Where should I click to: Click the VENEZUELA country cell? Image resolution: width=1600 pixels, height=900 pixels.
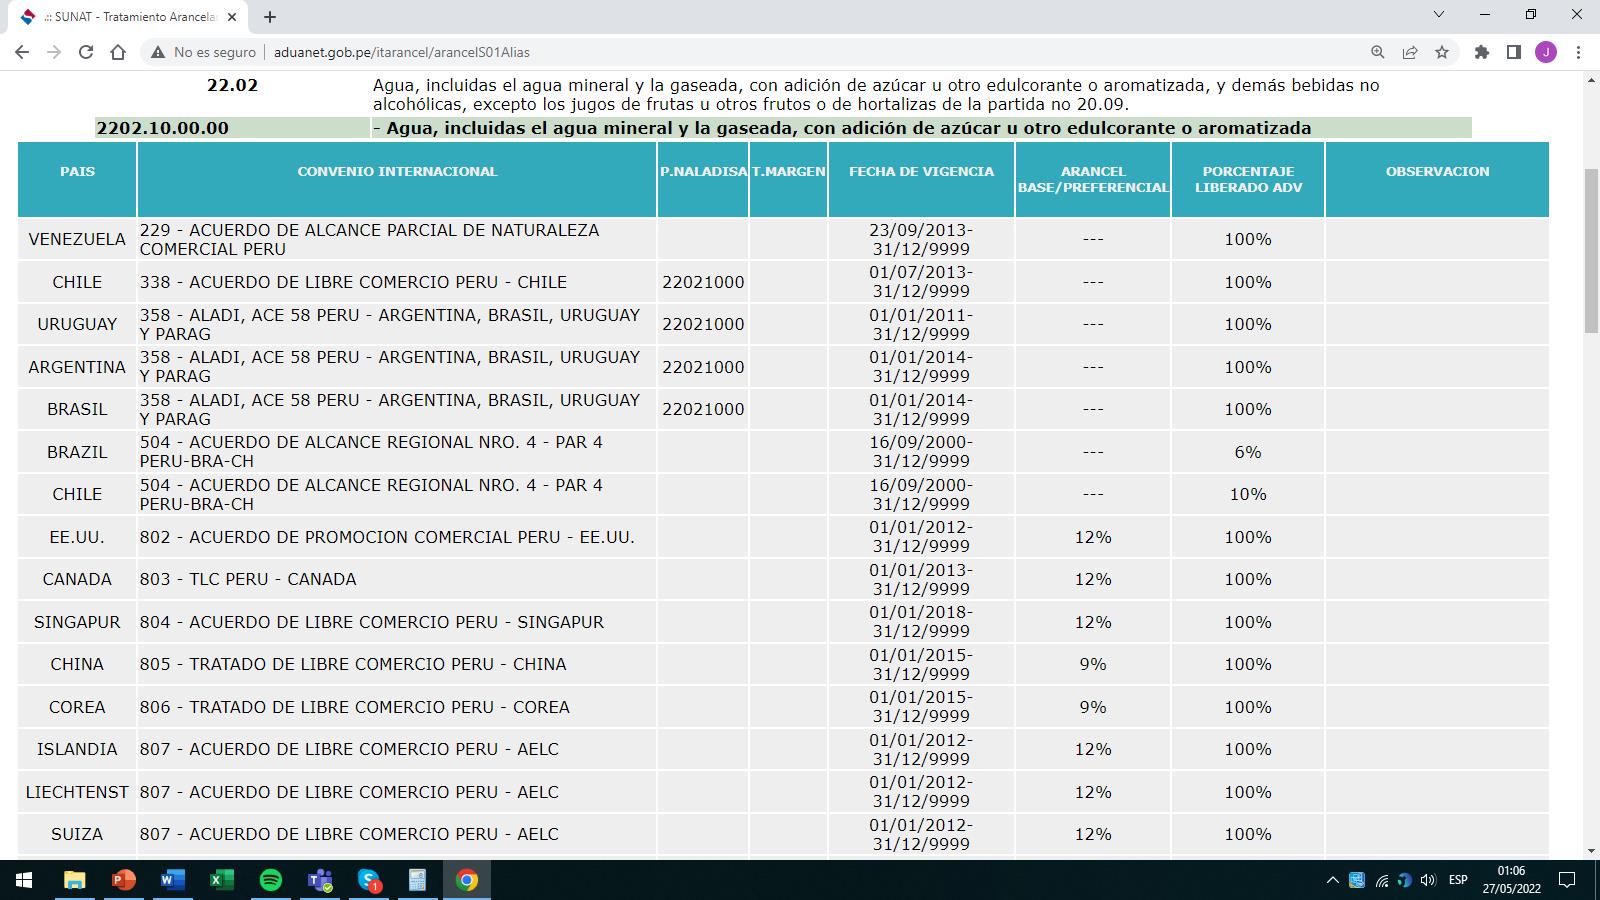coord(77,239)
